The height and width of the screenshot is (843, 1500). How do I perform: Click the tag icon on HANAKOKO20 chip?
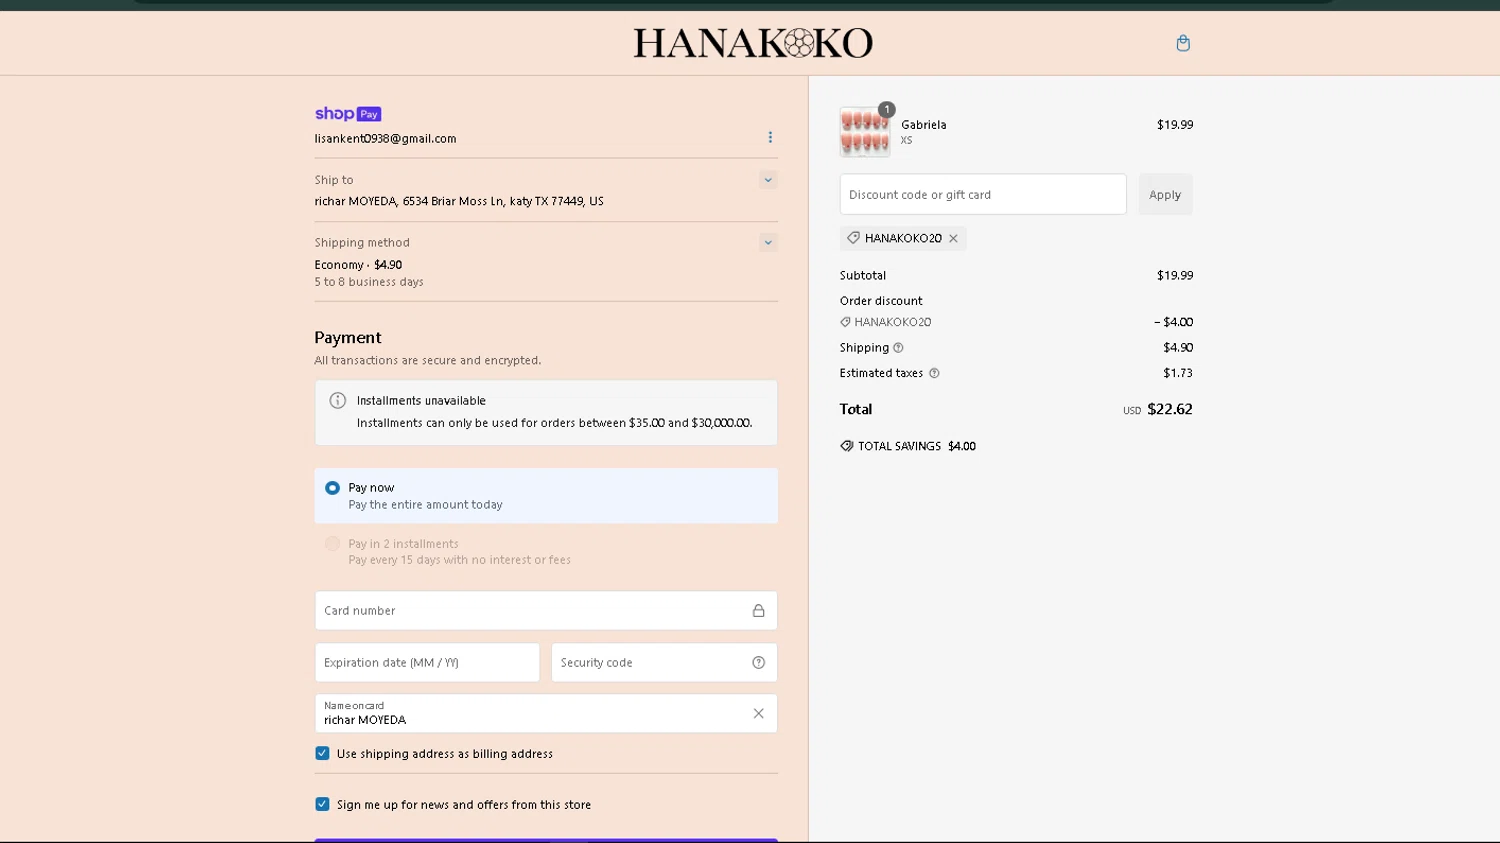pos(853,238)
